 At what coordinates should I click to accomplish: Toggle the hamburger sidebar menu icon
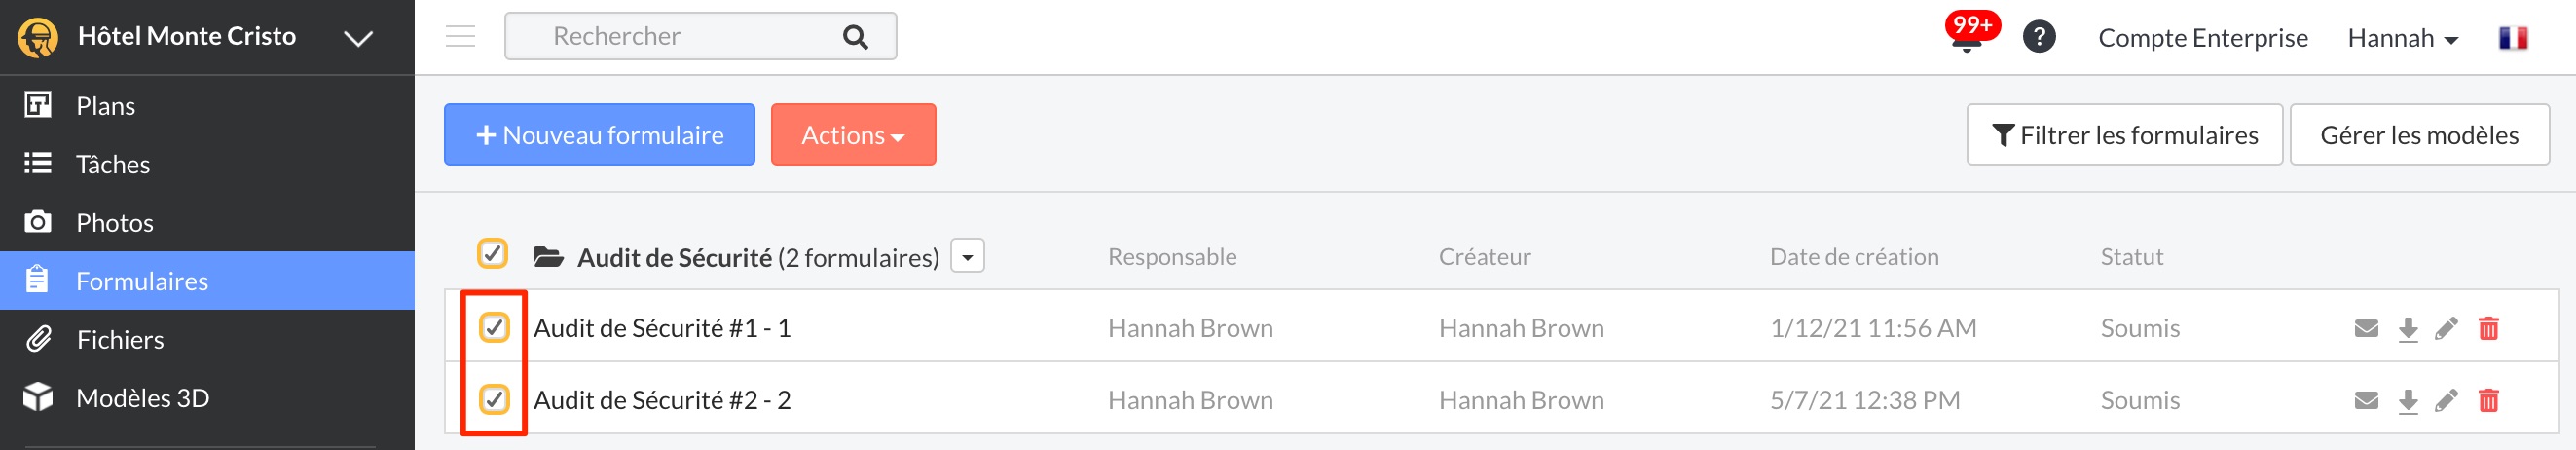[460, 36]
